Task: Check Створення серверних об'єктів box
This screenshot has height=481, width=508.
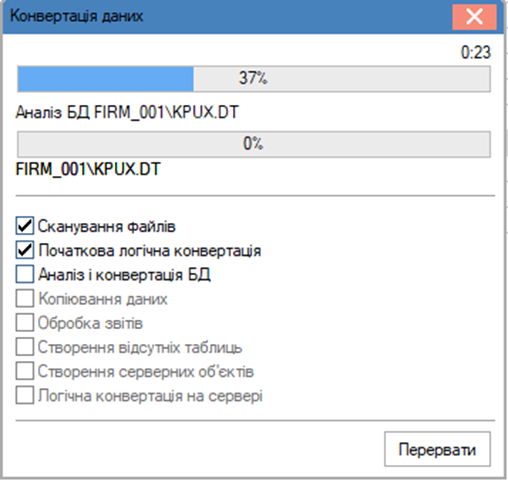Action: [25, 371]
